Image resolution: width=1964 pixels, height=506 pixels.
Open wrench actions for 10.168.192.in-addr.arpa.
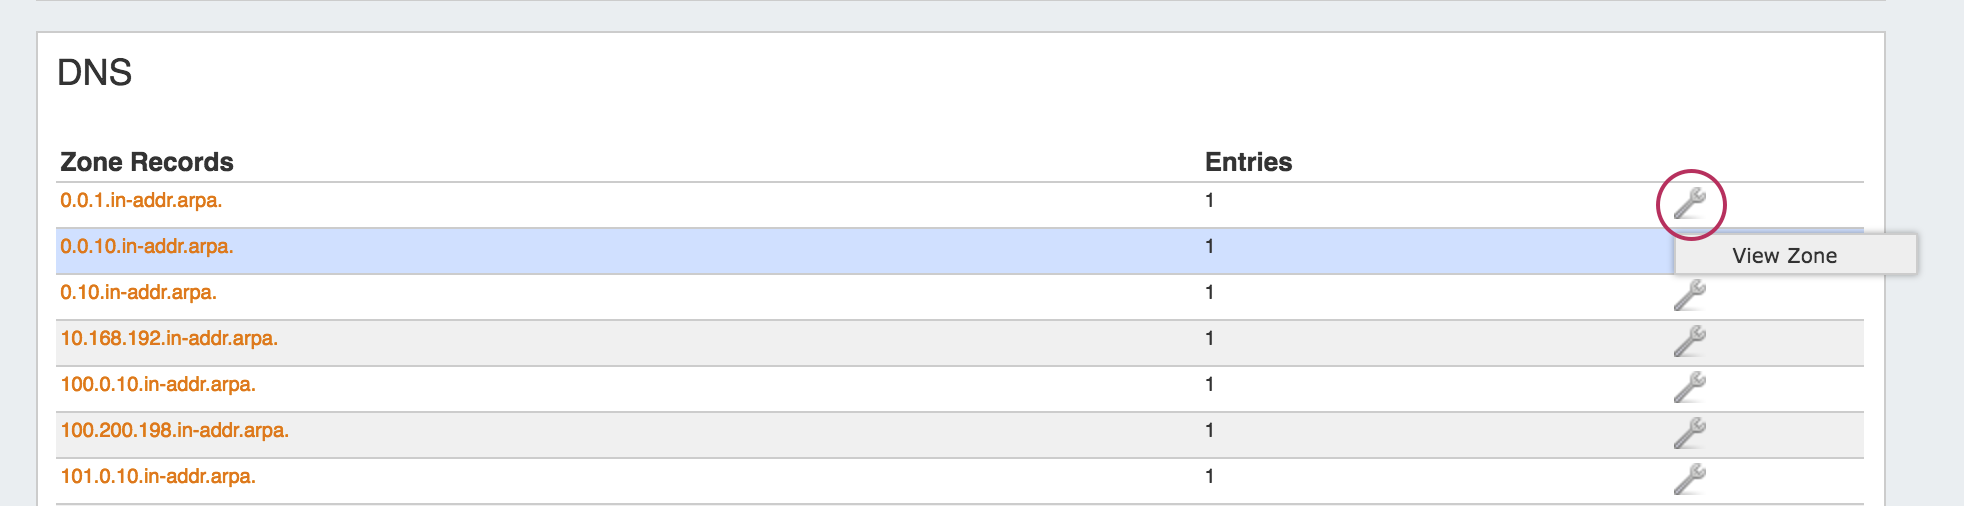click(1690, 342)
